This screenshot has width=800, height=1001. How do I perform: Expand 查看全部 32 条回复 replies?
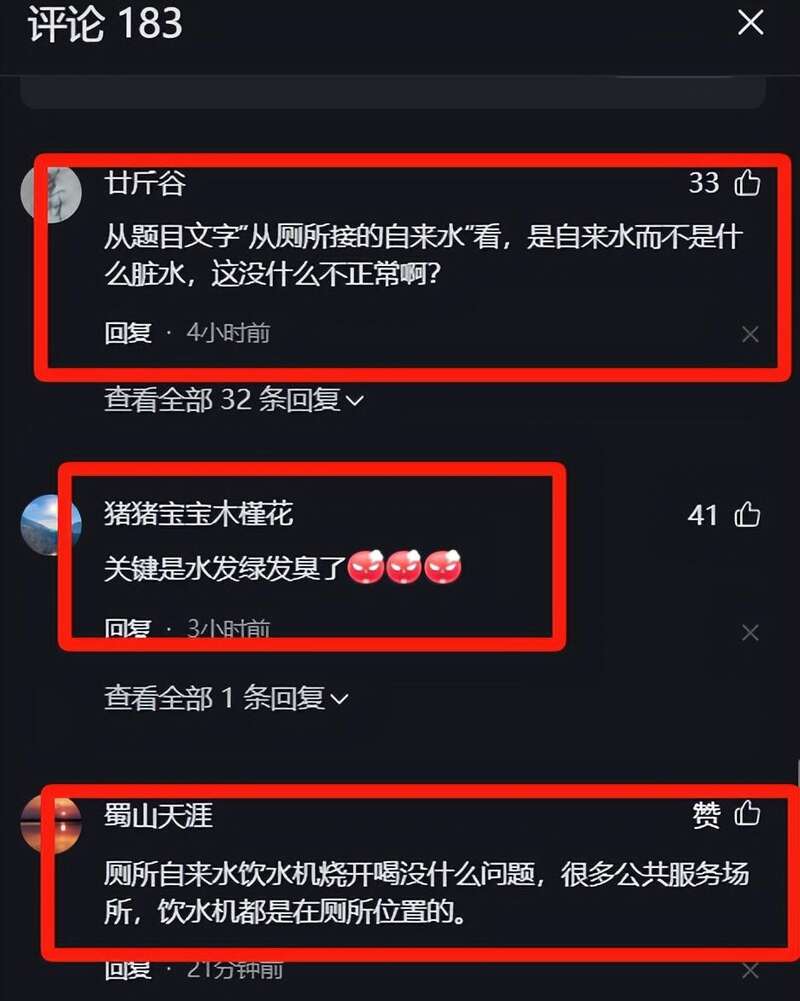pos(234,400)
